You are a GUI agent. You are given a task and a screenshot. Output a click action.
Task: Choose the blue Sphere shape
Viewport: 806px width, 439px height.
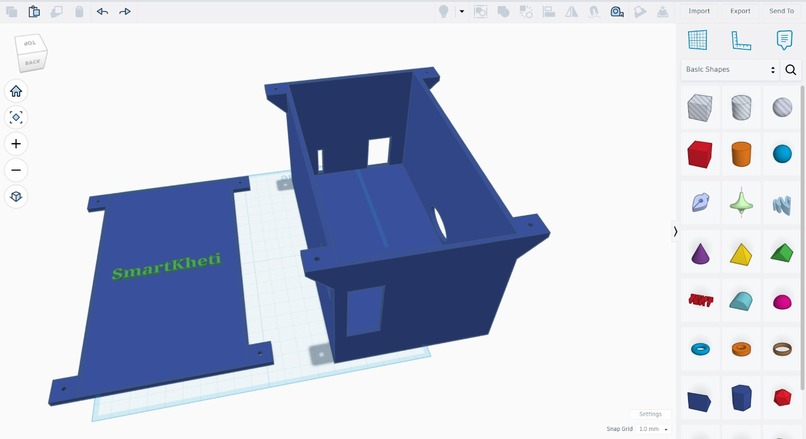pyautogui.click(x=782, y=154)
